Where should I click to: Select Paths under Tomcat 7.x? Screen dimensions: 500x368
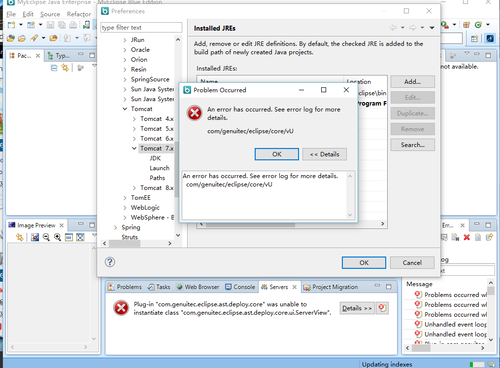(x=157, y=178)
